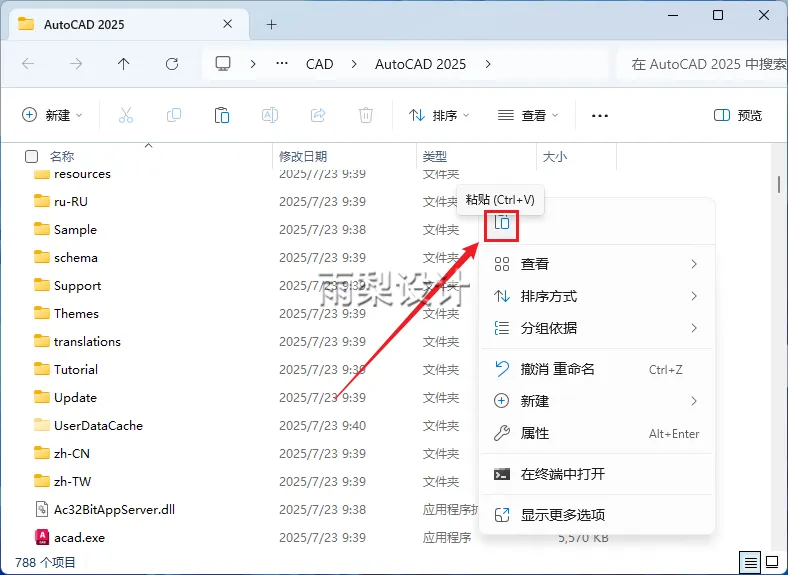Click the Copy icon in toolbar
The height and width of the screenshot is (575, 788).
click(173, 115)
